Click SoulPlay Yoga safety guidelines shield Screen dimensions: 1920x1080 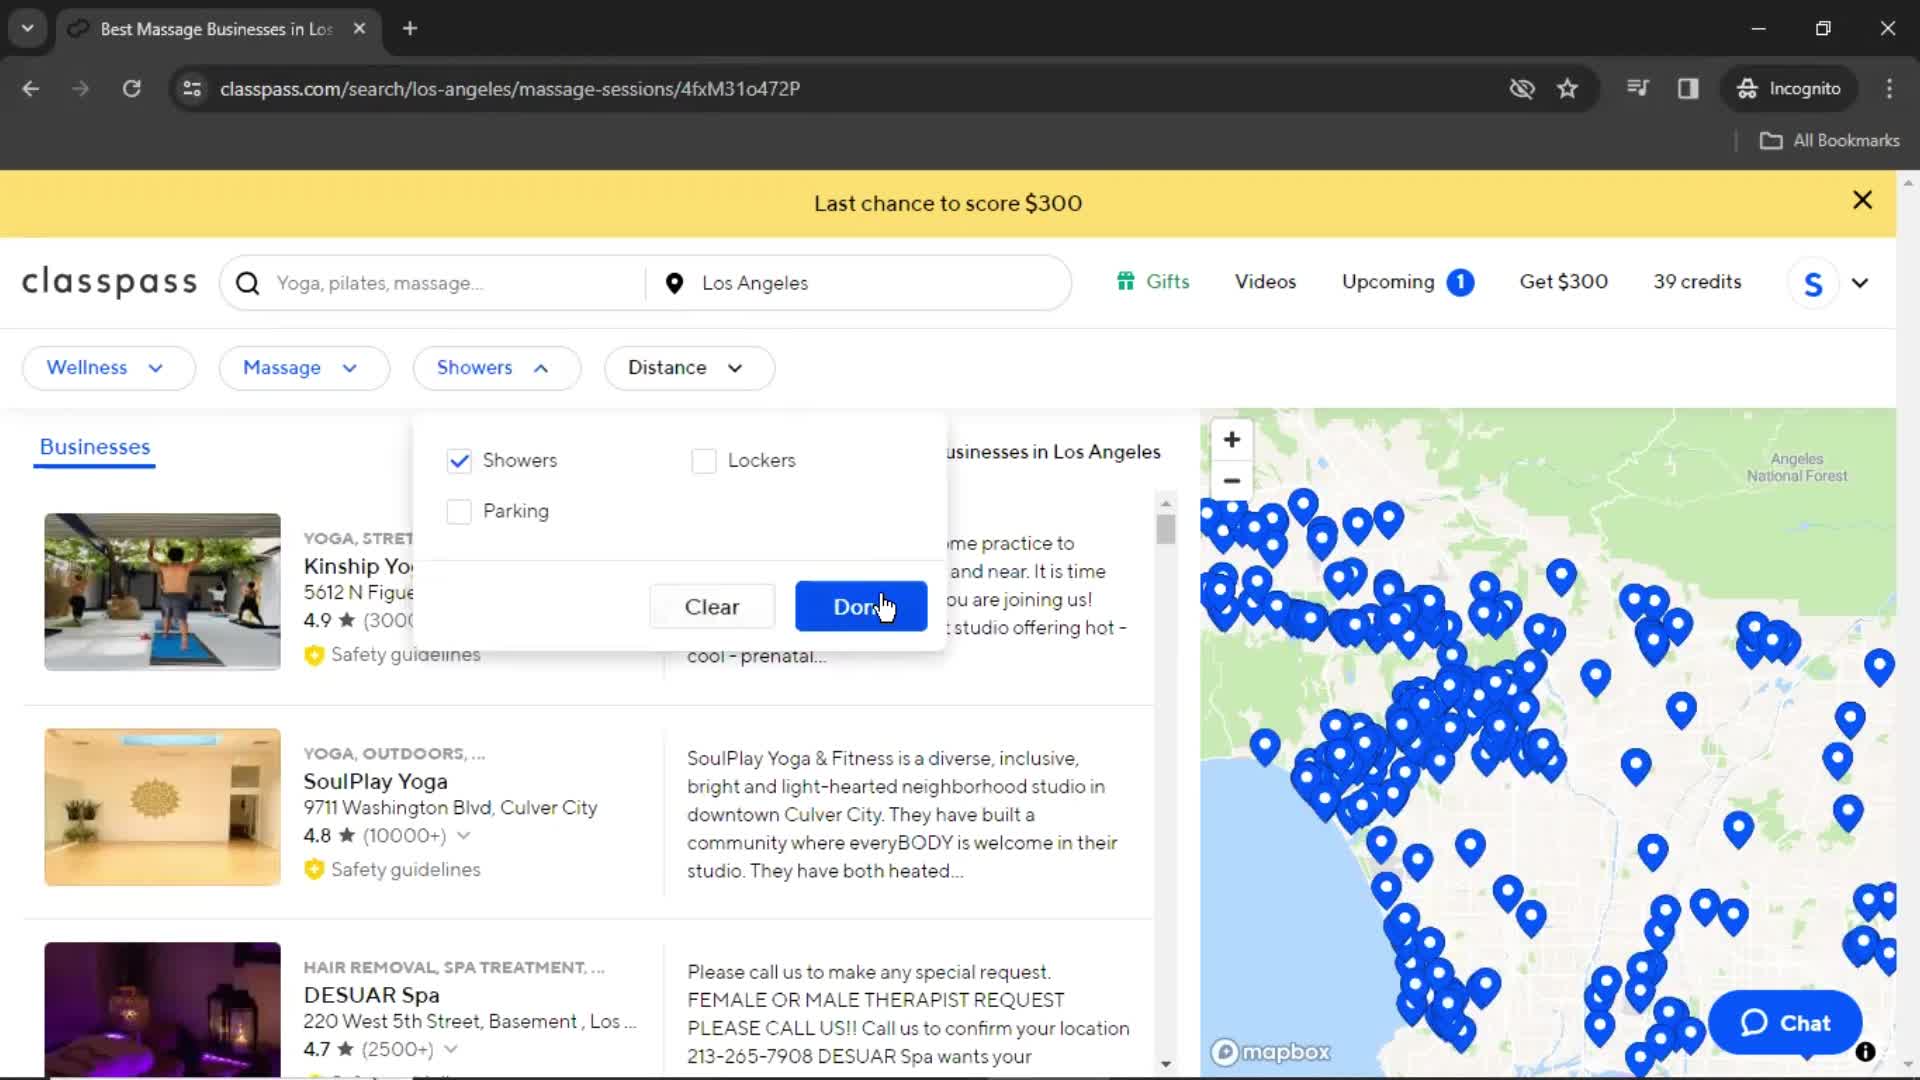coord(314,870)
